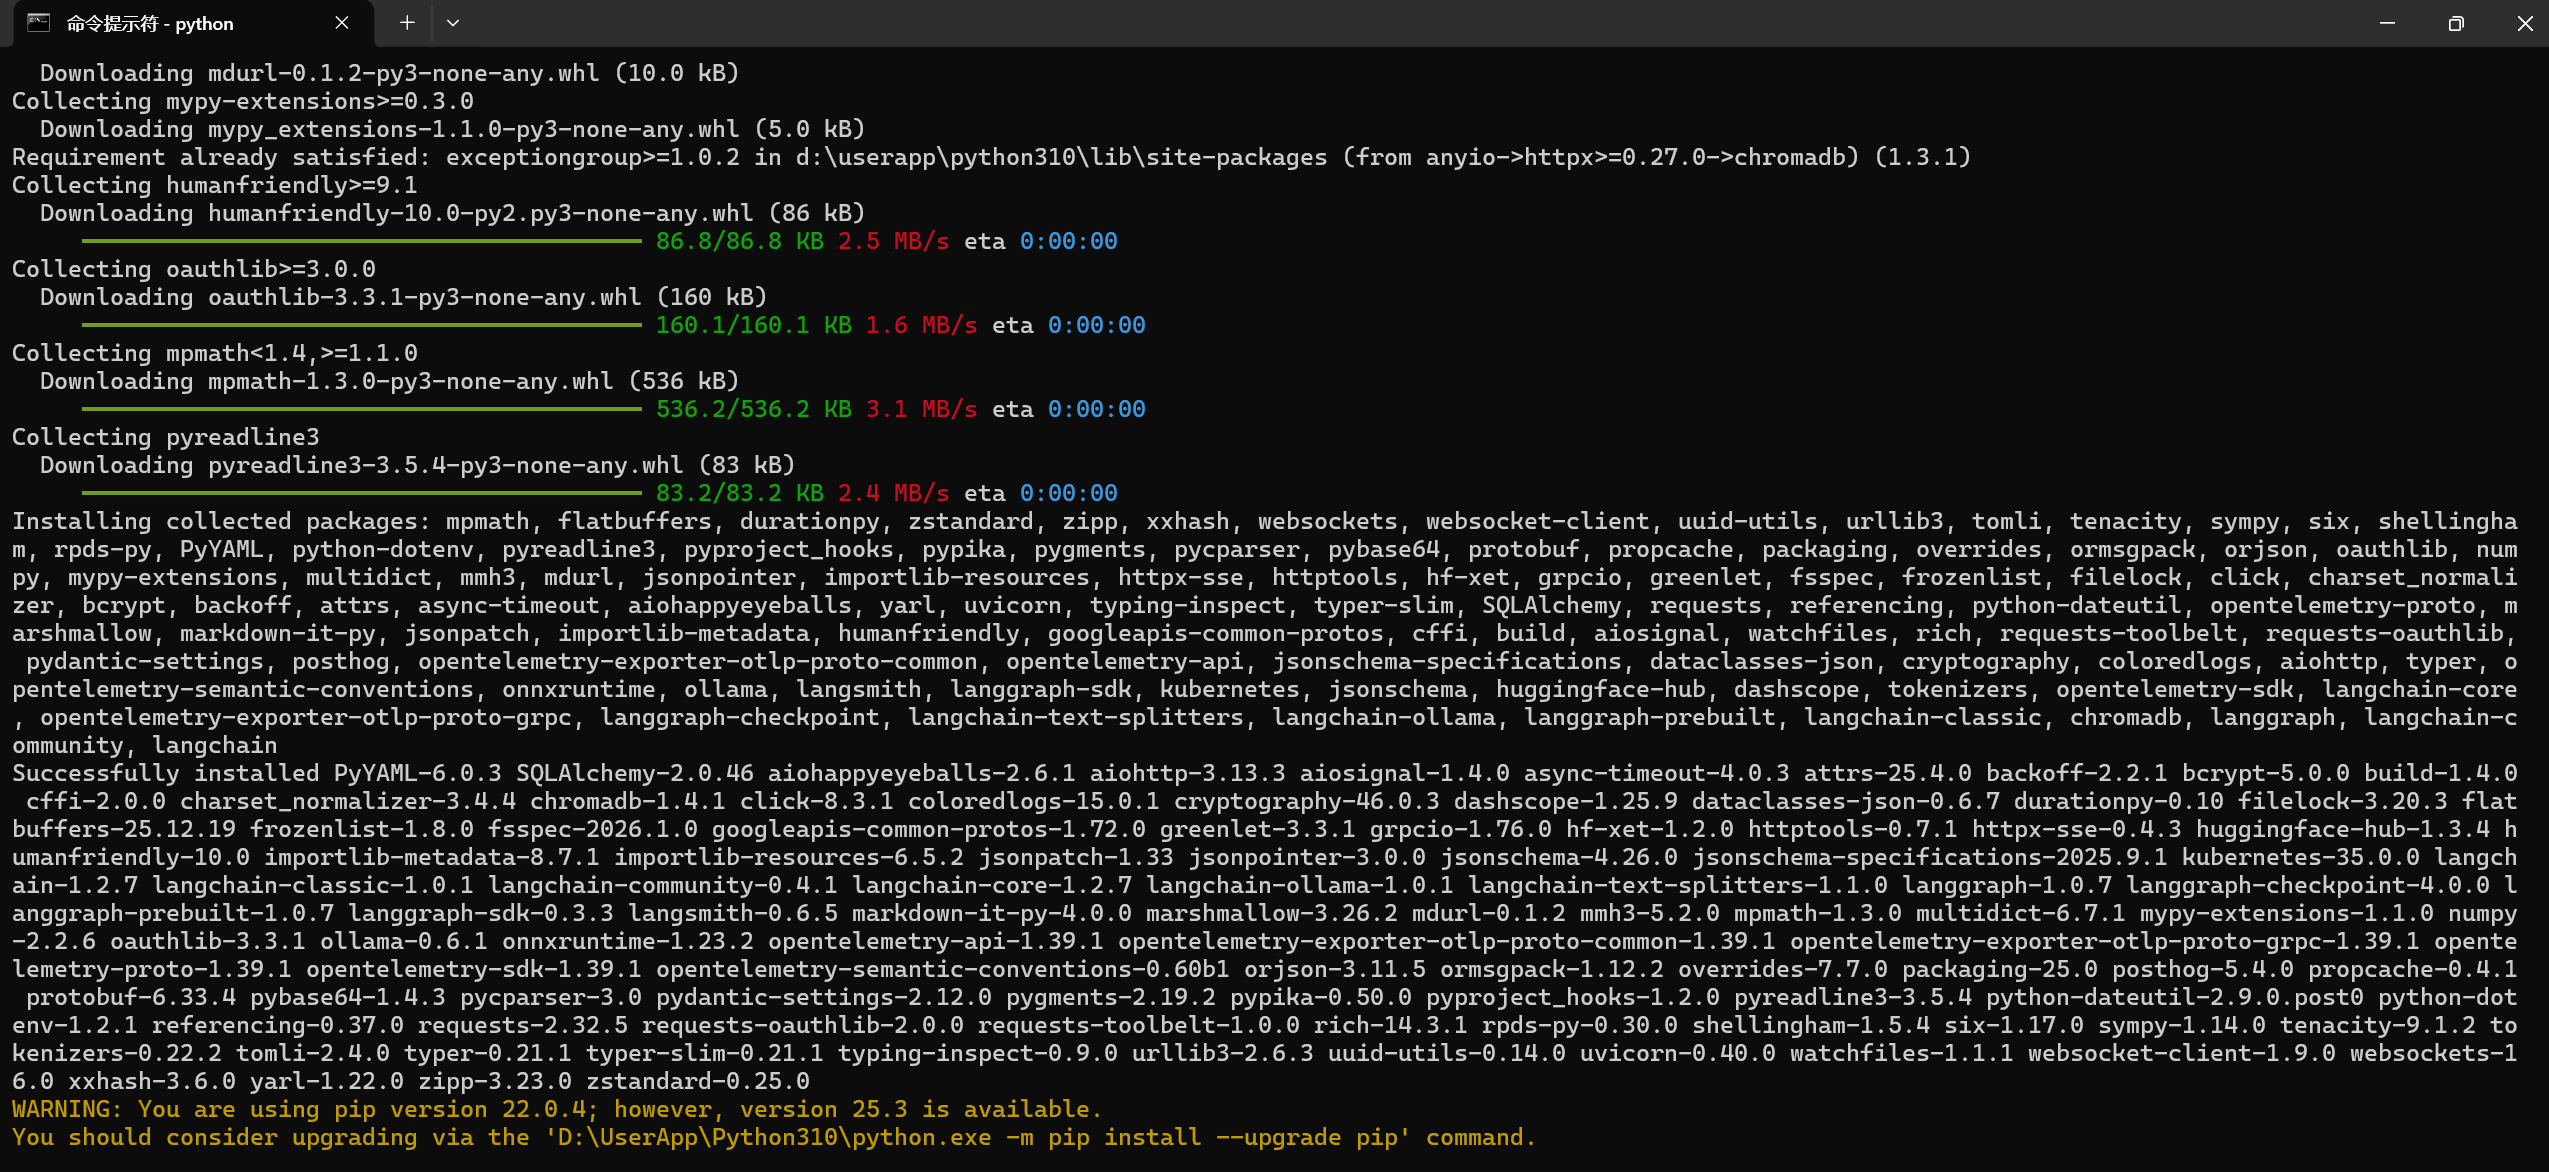This screenshot has width=2549, height=1172.
Task: Select the 命令提示符 - python tab title
Action: click(150, 24)
